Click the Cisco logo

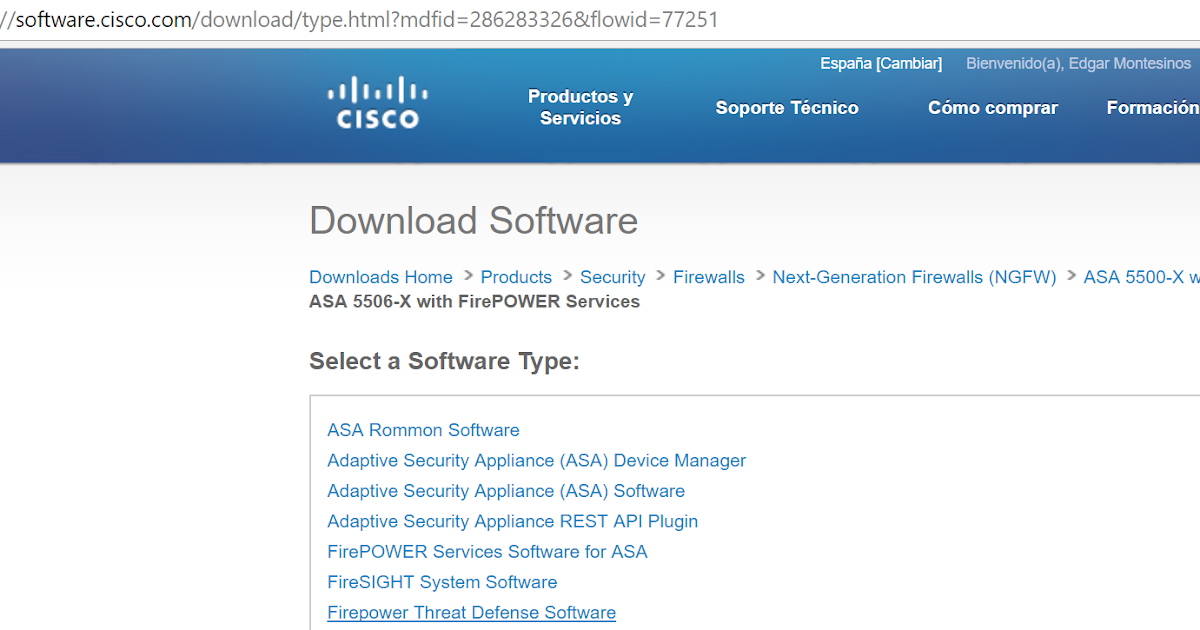pyautogui.click(x=375, y=103)
